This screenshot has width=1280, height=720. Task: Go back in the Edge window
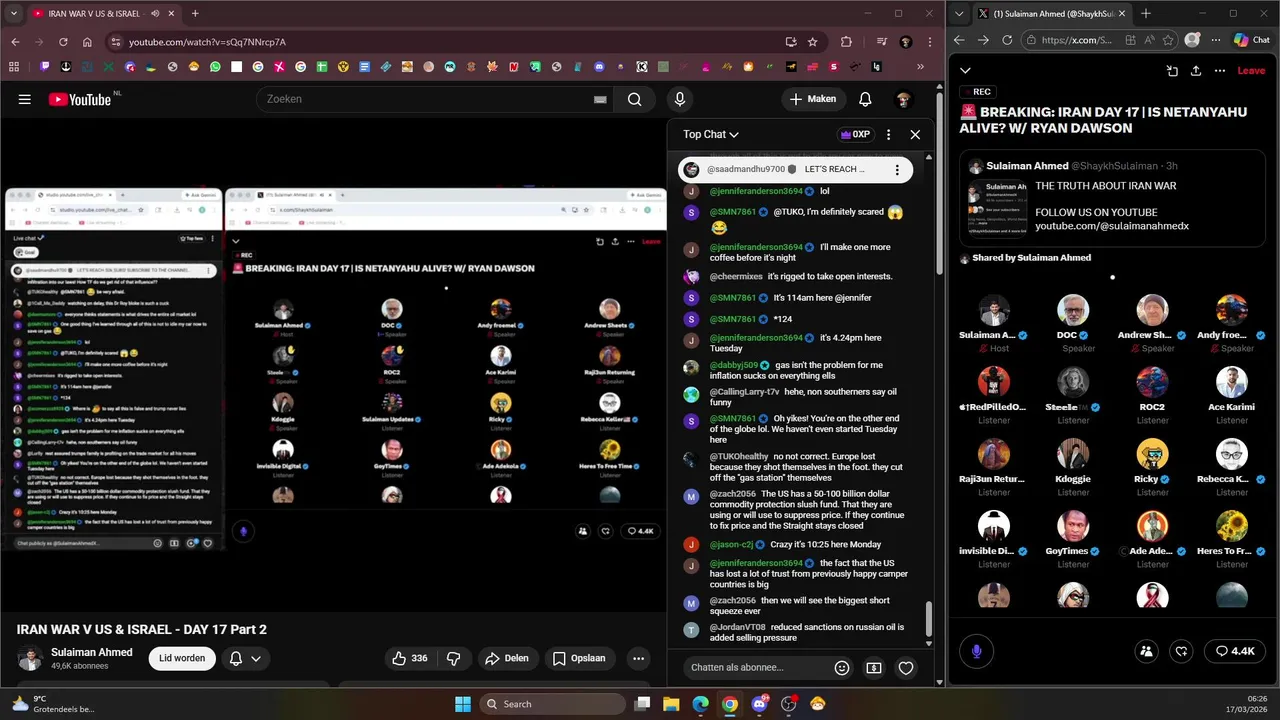959,40
